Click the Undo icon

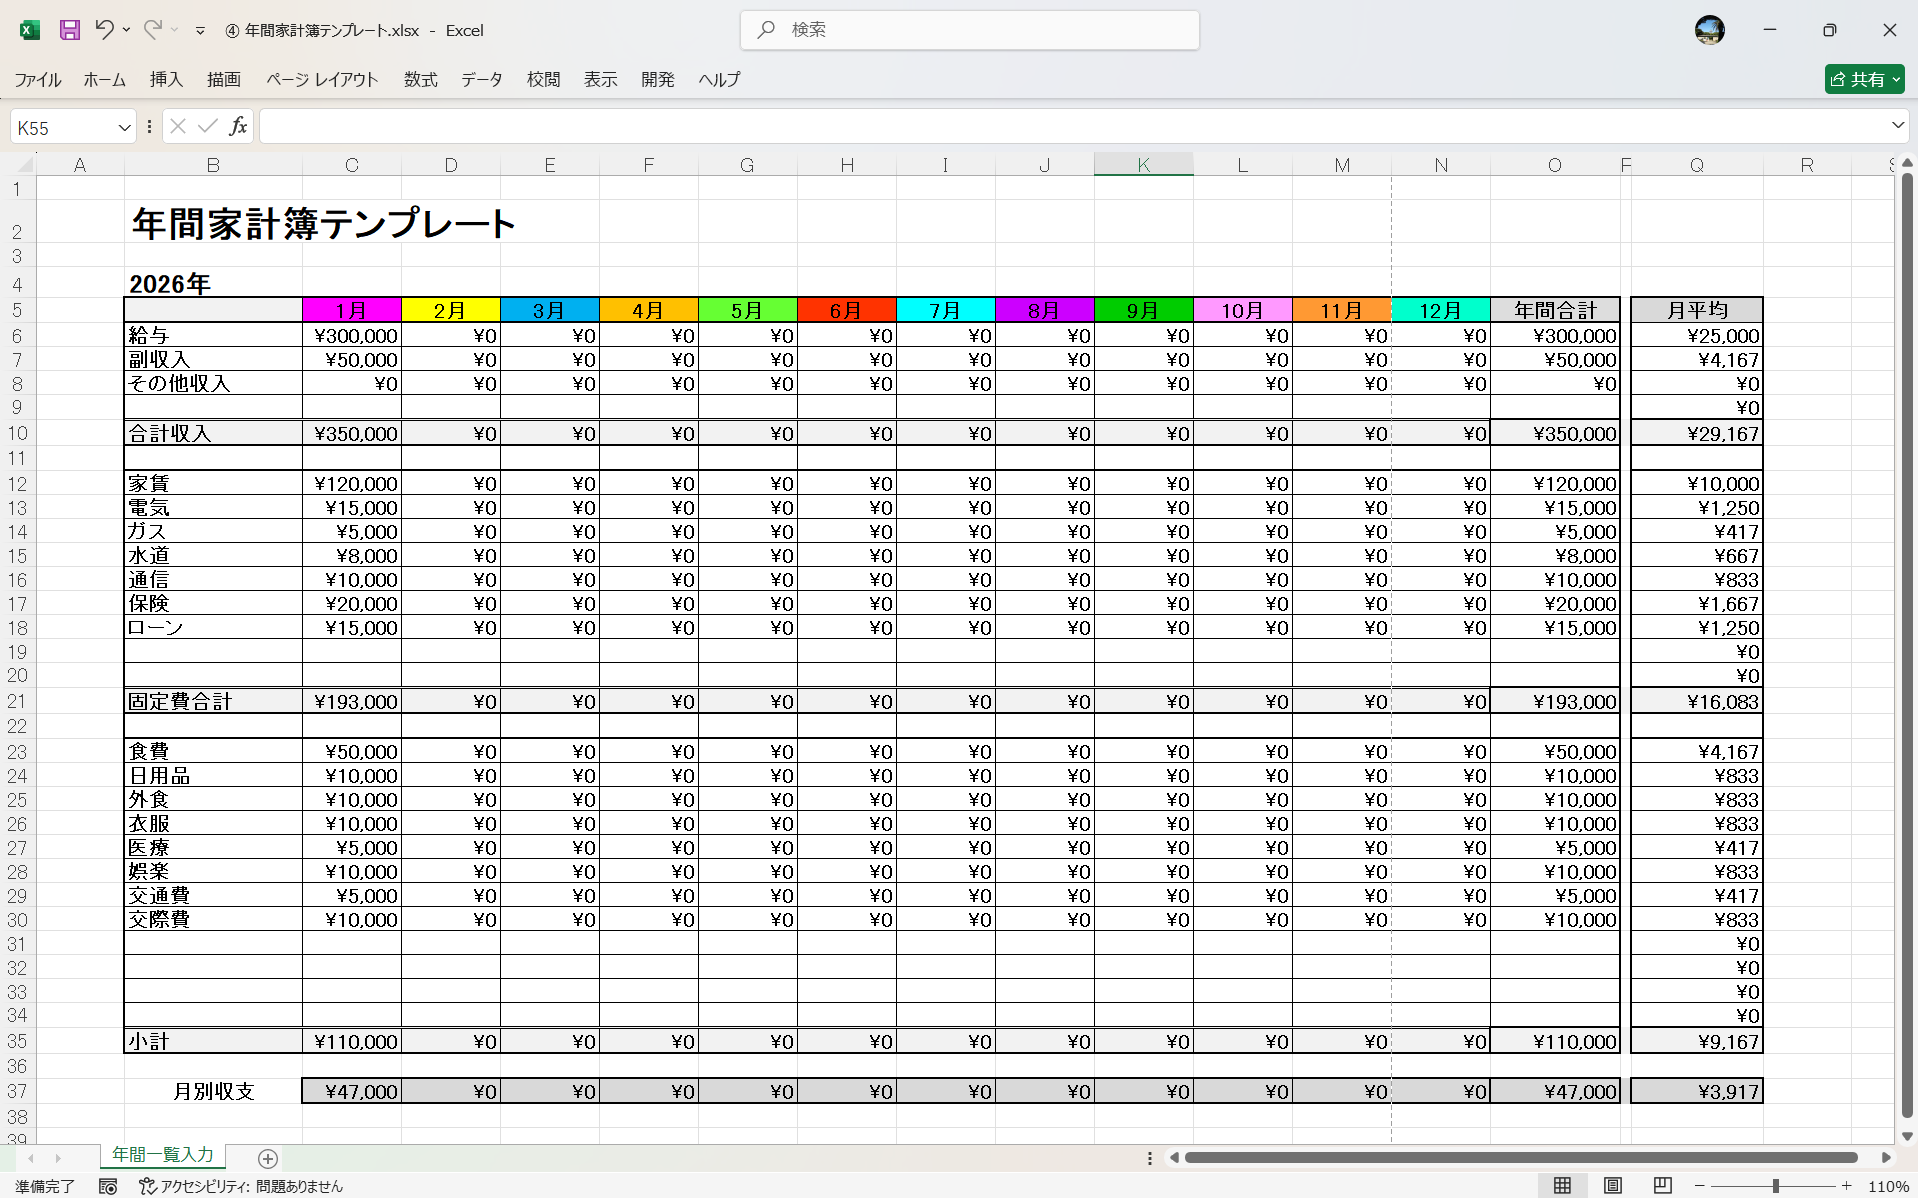104,30
